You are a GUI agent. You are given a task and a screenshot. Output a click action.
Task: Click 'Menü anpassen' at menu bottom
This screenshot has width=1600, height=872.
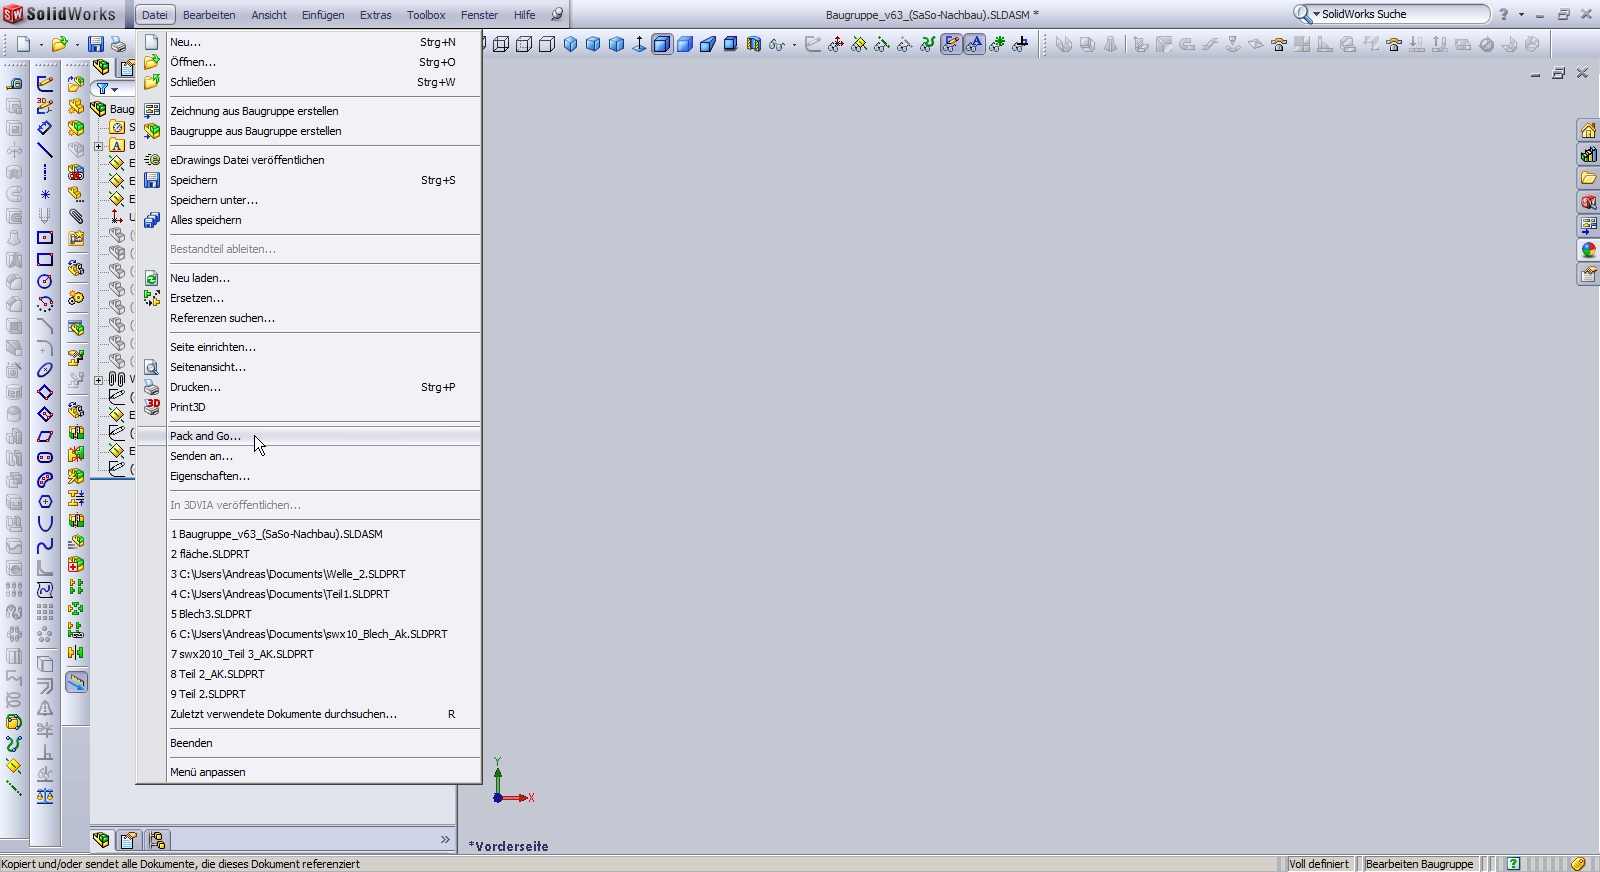(308, 772)
